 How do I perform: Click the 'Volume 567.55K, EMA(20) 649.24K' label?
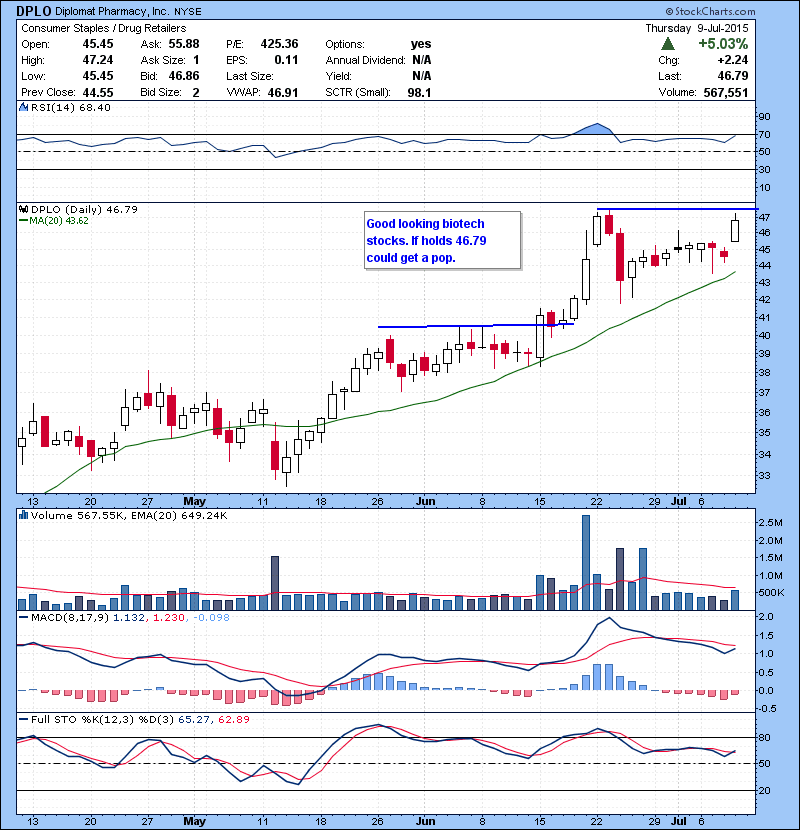(x=129, y=515)
